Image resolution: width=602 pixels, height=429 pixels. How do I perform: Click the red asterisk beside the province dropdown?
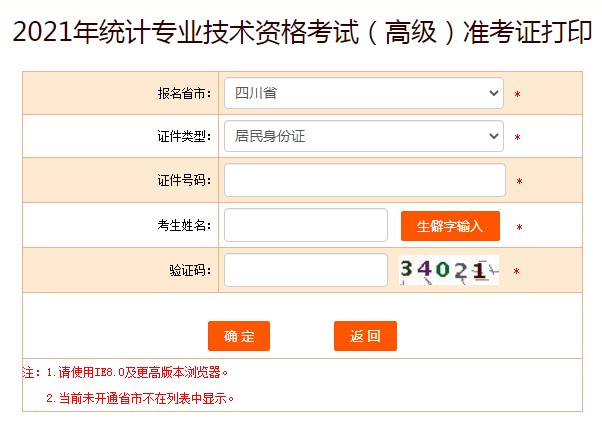[517, 95]
